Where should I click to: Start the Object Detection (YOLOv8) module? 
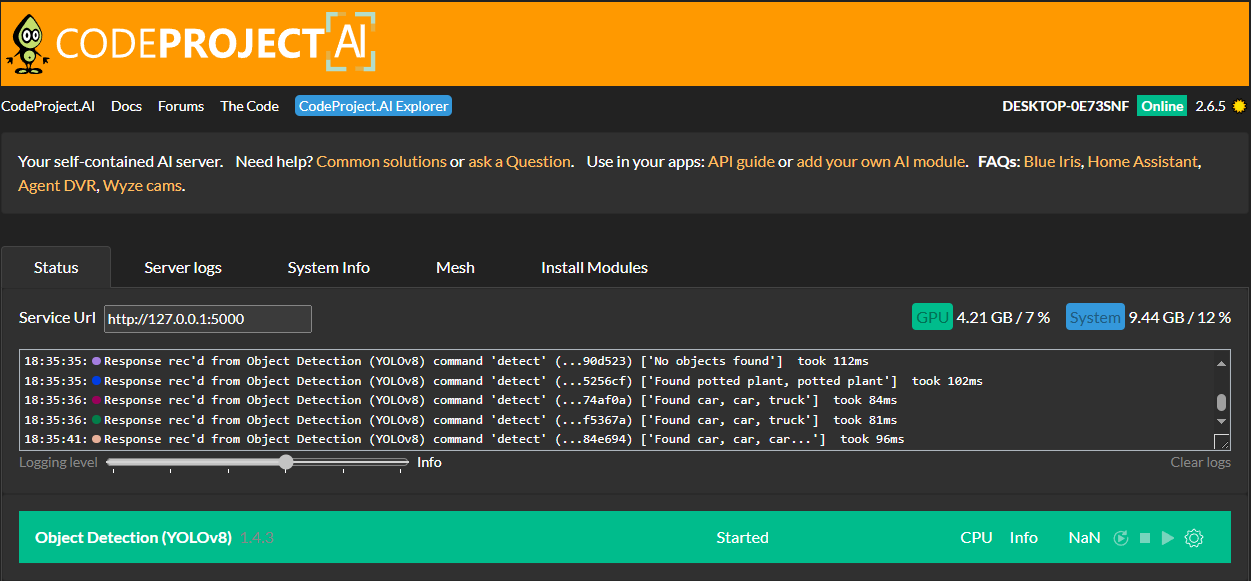click(1168, 538)
